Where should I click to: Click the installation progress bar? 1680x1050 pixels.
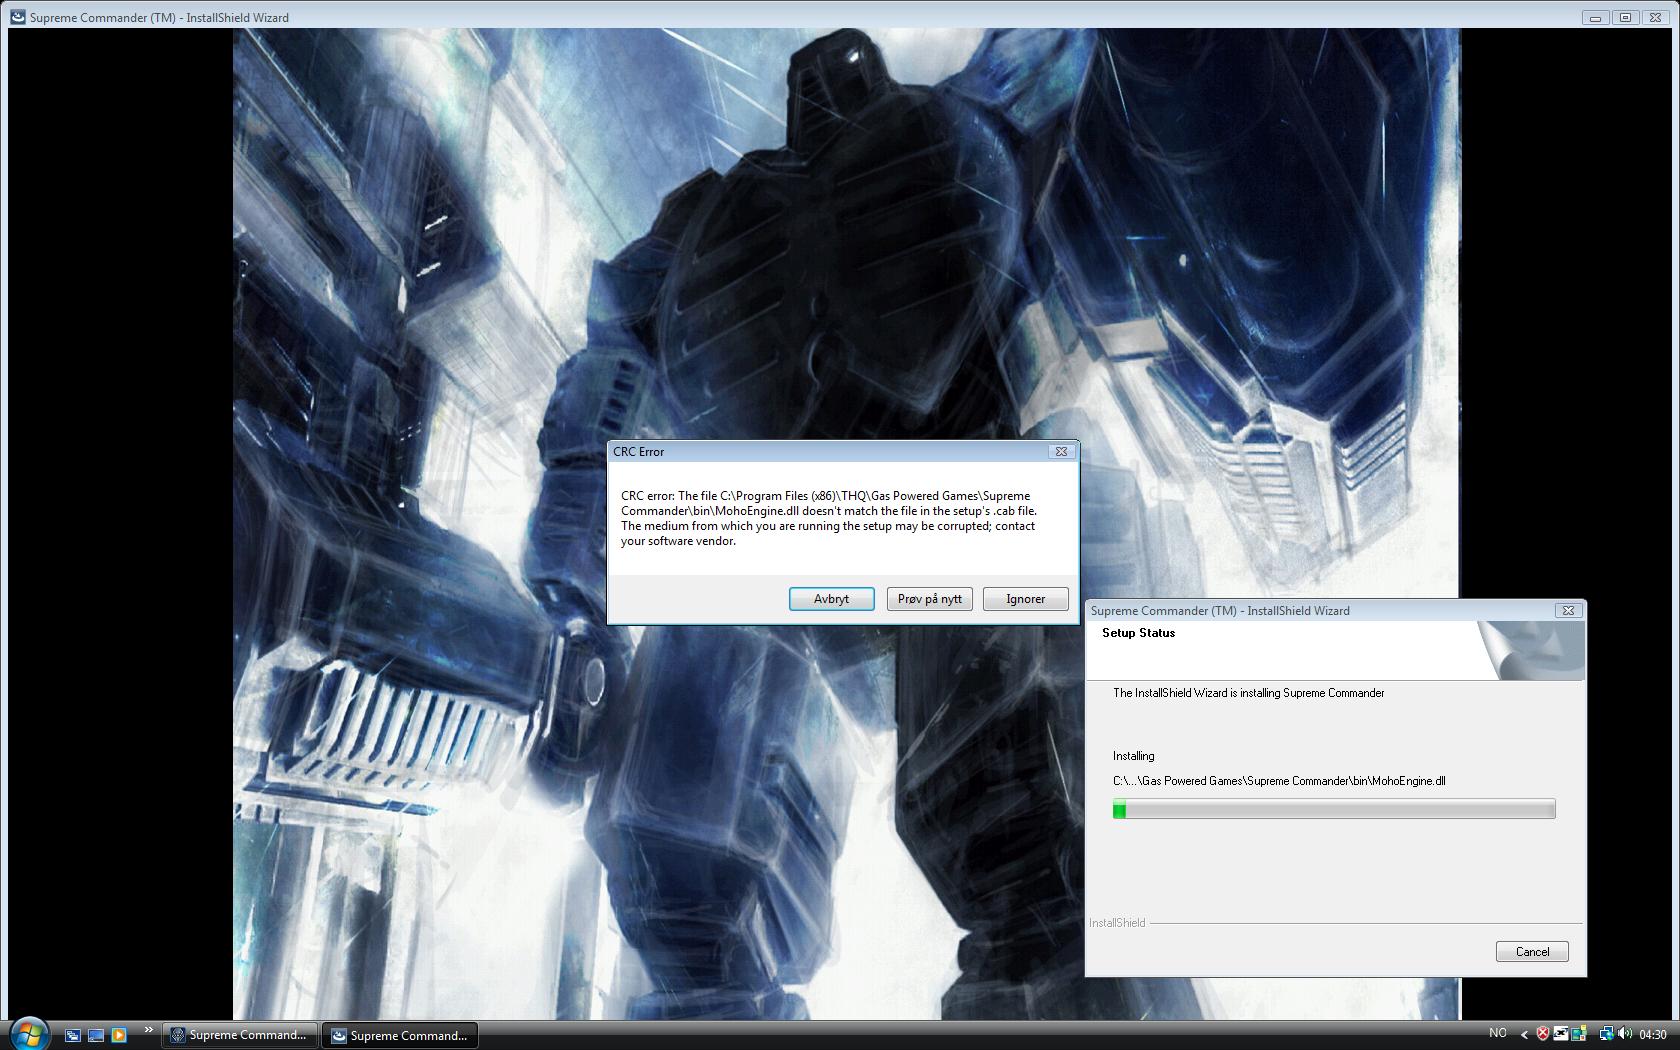(x=1334, y=809)
